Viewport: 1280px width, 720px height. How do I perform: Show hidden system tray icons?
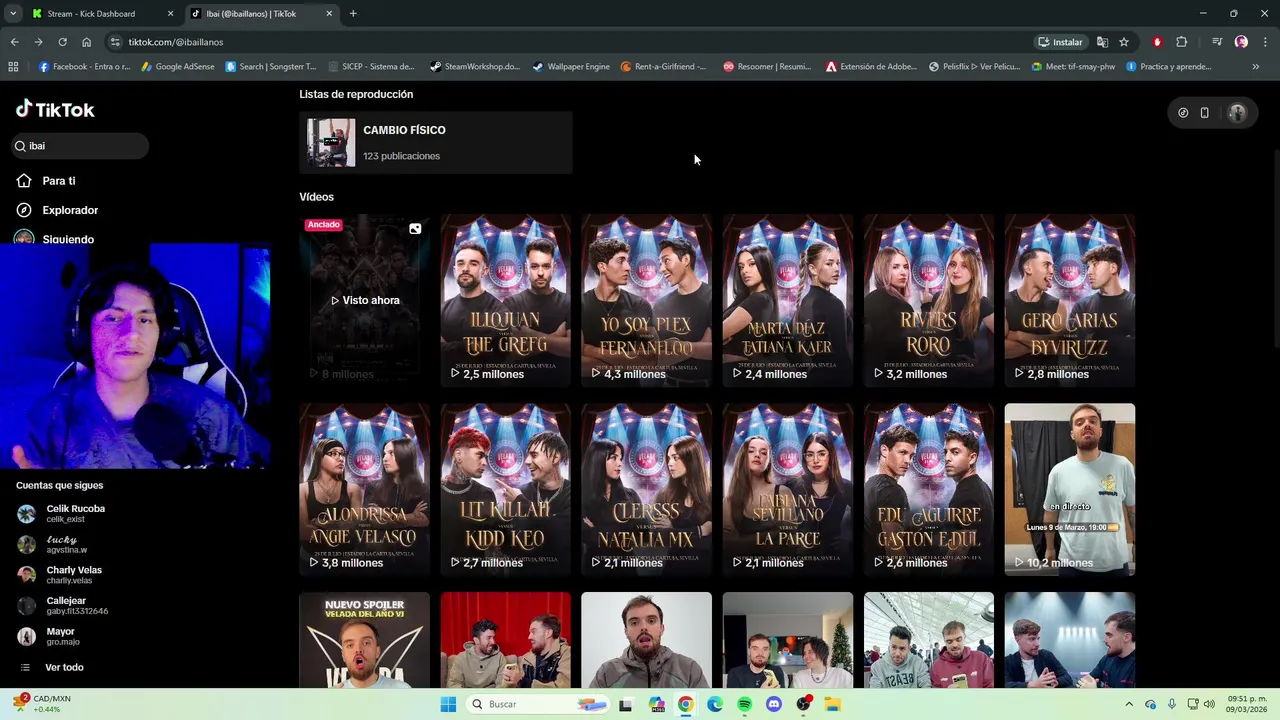pyautogui.click(x=1129, y=704)
